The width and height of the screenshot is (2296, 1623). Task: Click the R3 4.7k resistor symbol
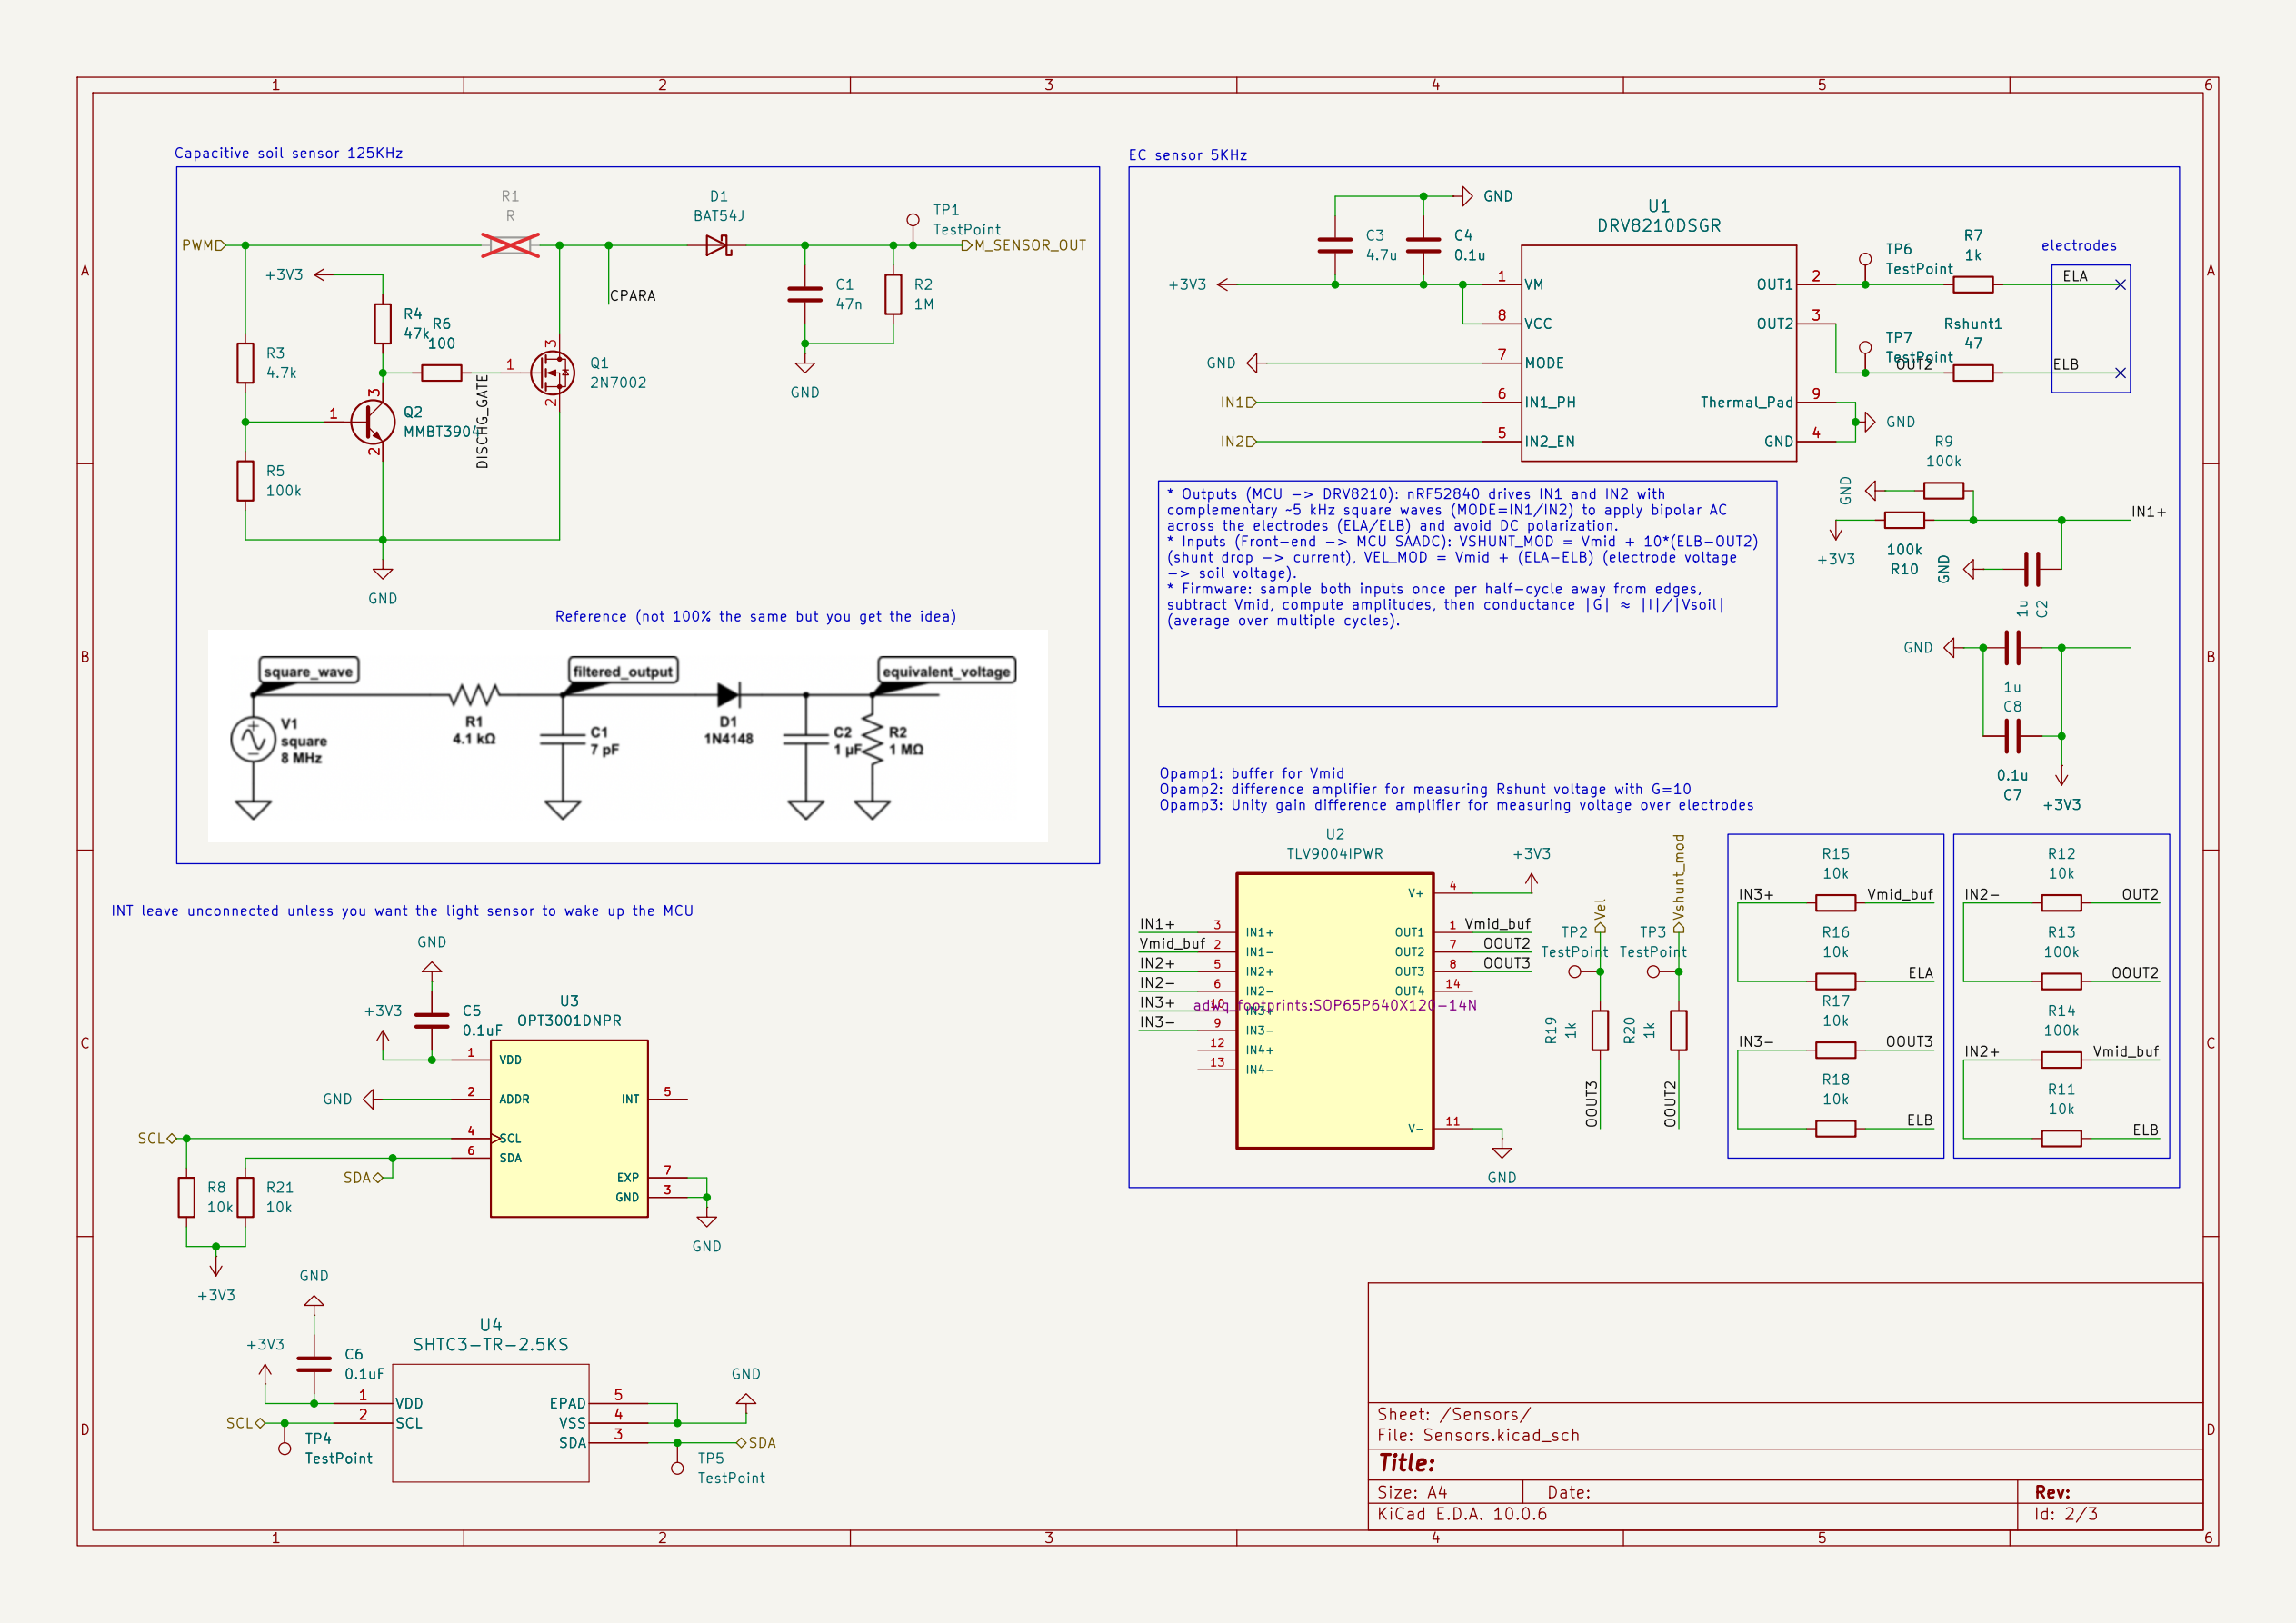click(245, 363)
